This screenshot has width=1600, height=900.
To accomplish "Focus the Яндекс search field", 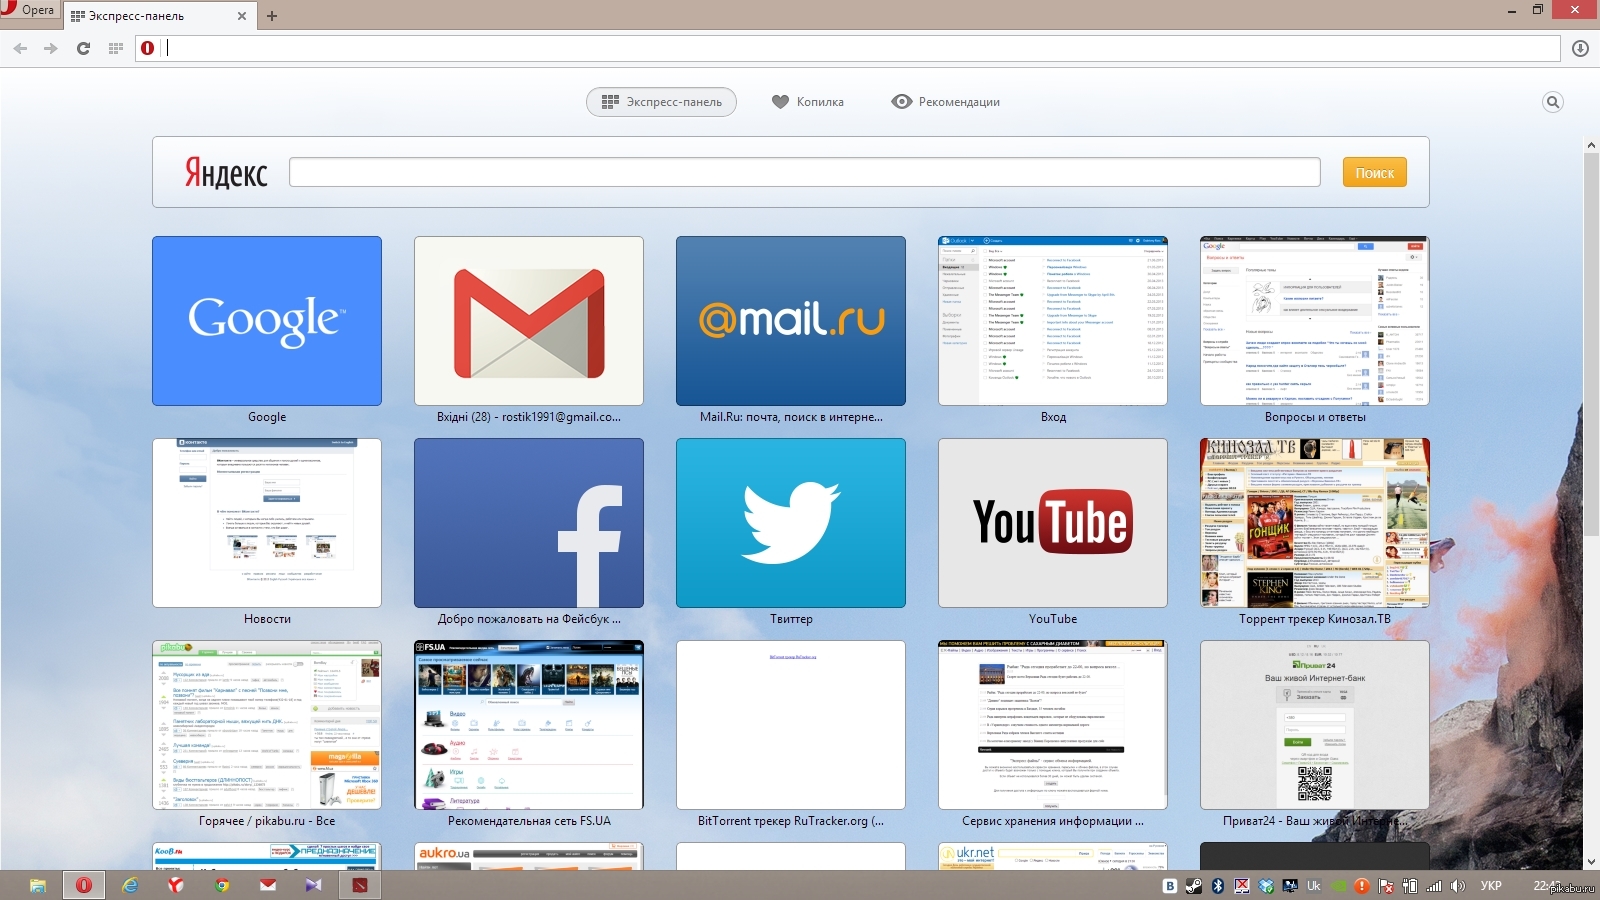I will click(x=805, y=172).
